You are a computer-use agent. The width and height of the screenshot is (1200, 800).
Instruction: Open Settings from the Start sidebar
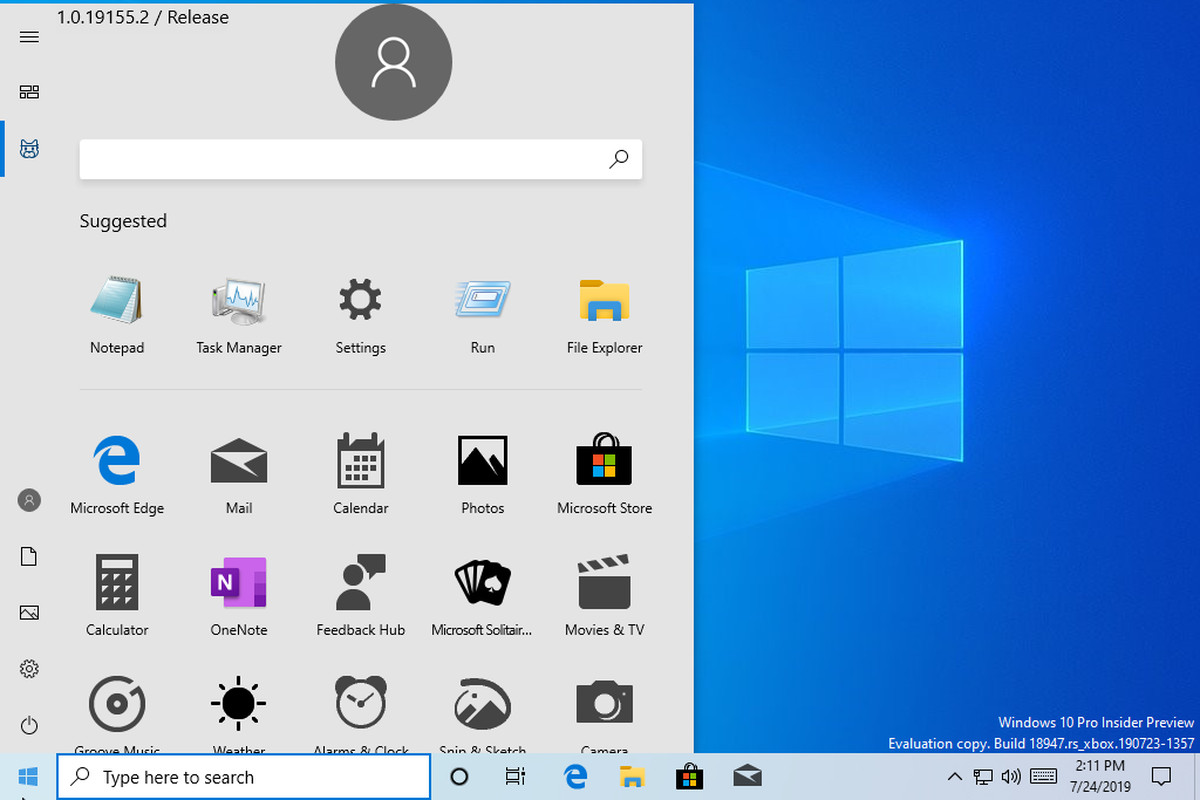point(29,669)
